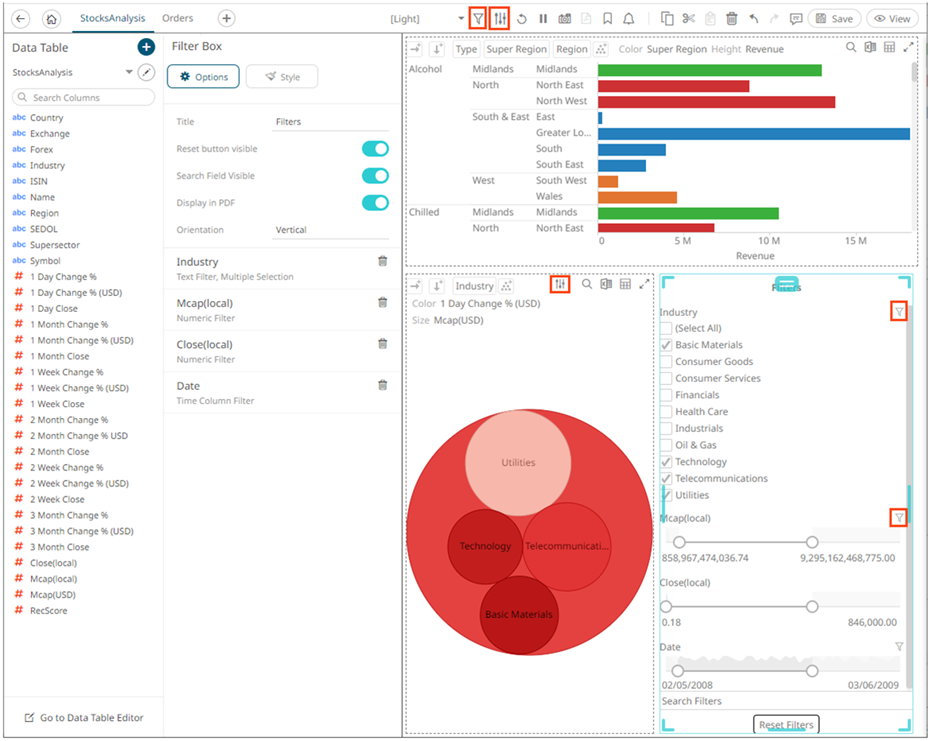Image resolution: width=930 pixels, height=741 pixels.
Task: Click the Reset Filters button
Action: 786,725
